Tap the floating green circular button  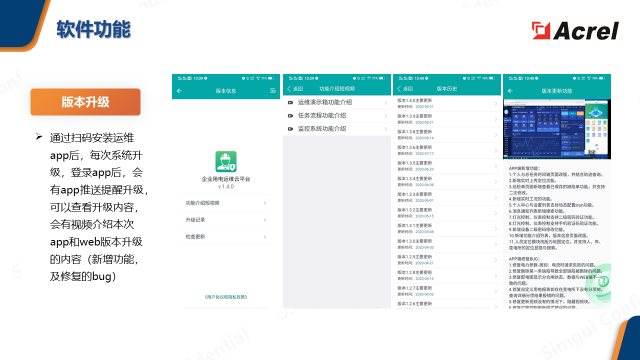click(602, 282)
